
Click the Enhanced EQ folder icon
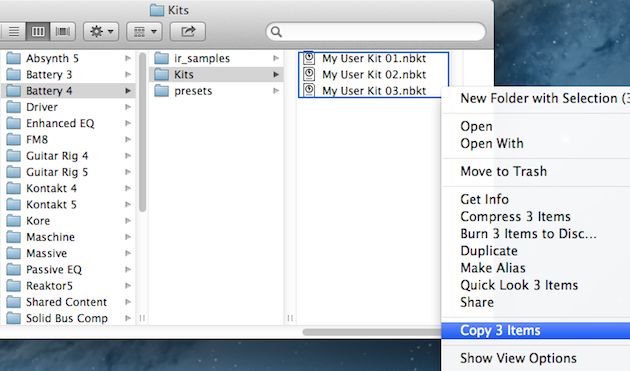(14, 123)
